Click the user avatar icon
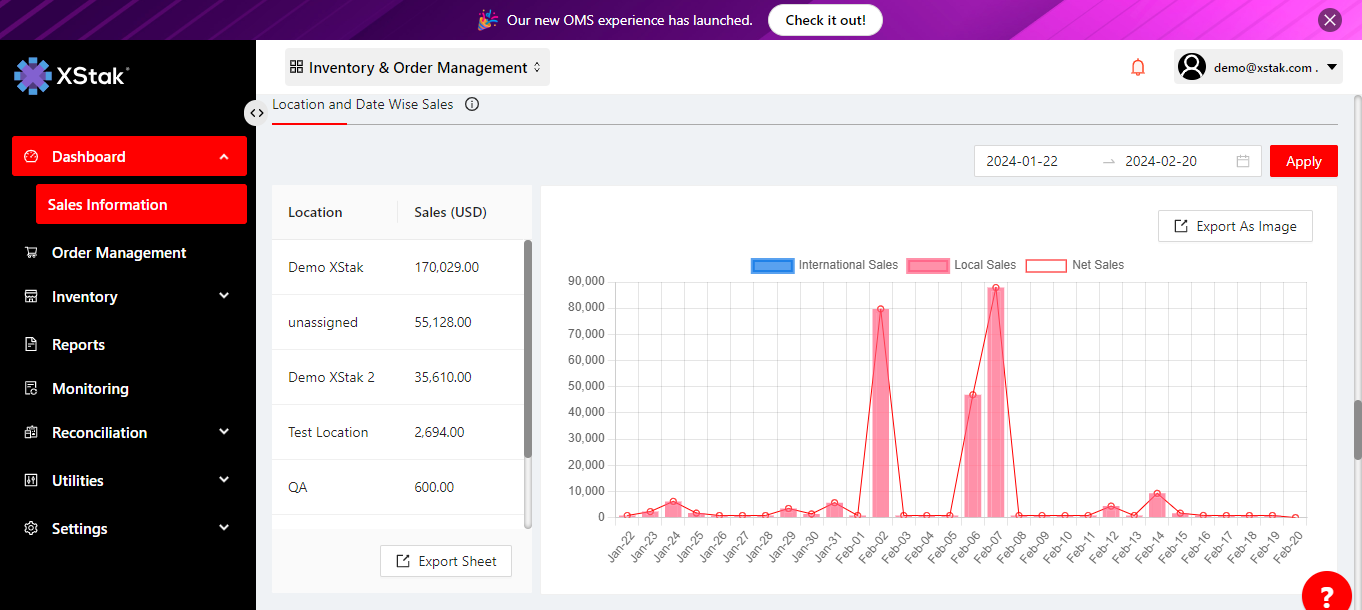Viewport: 1362px width, 610px height. click(1191, 67)
